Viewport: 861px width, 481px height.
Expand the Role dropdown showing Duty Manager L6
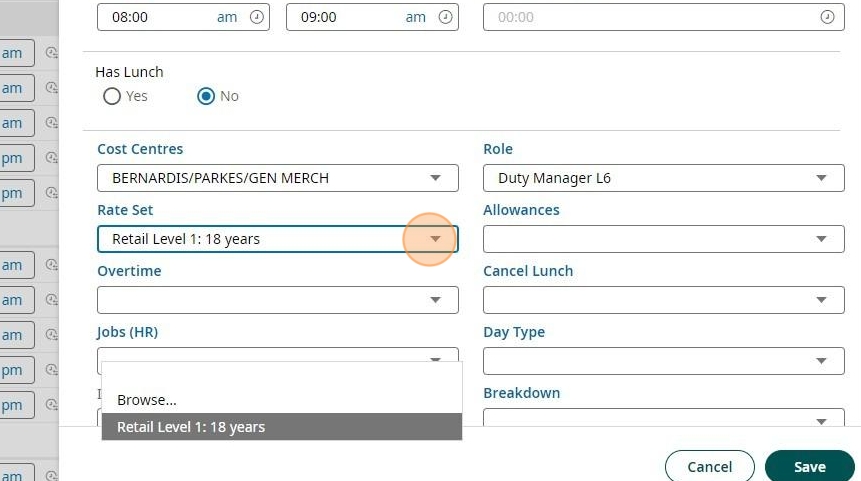822,178
